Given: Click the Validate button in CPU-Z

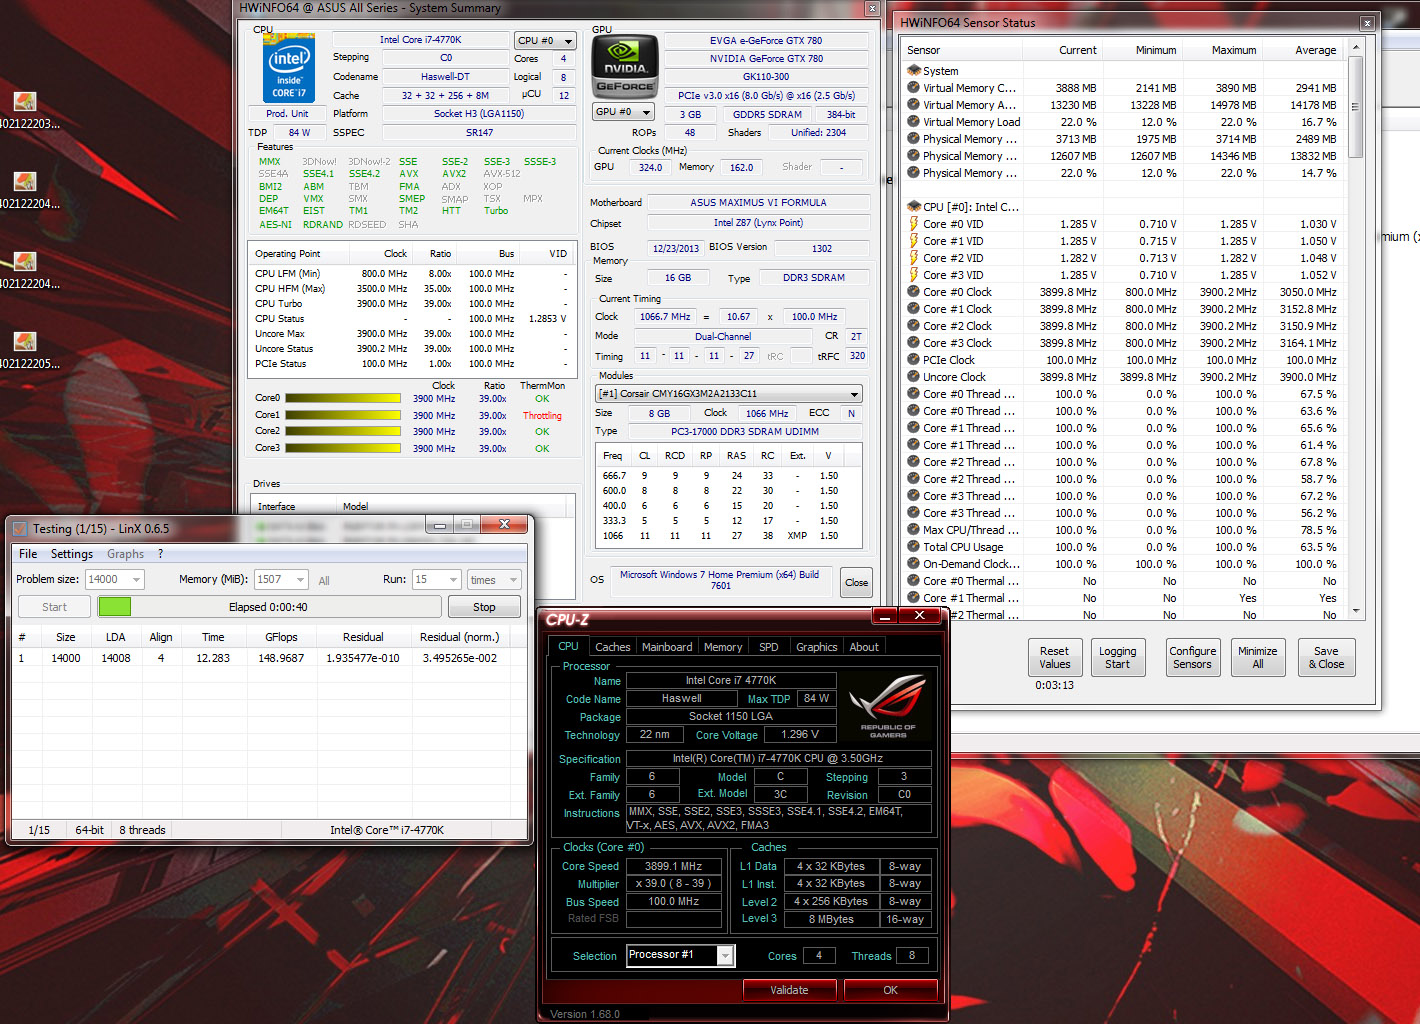Looking at the screenshot, I should [x=789, y=990].
